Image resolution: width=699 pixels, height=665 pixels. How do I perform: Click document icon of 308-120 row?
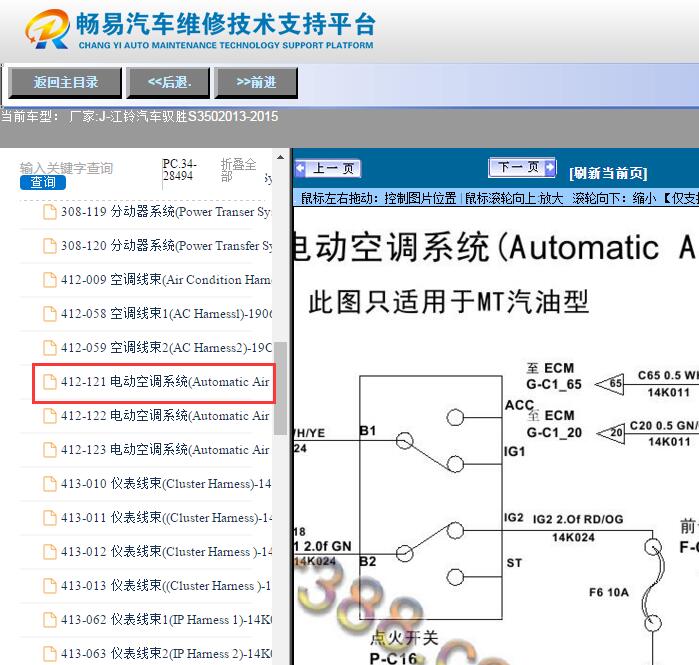point(49,246)
